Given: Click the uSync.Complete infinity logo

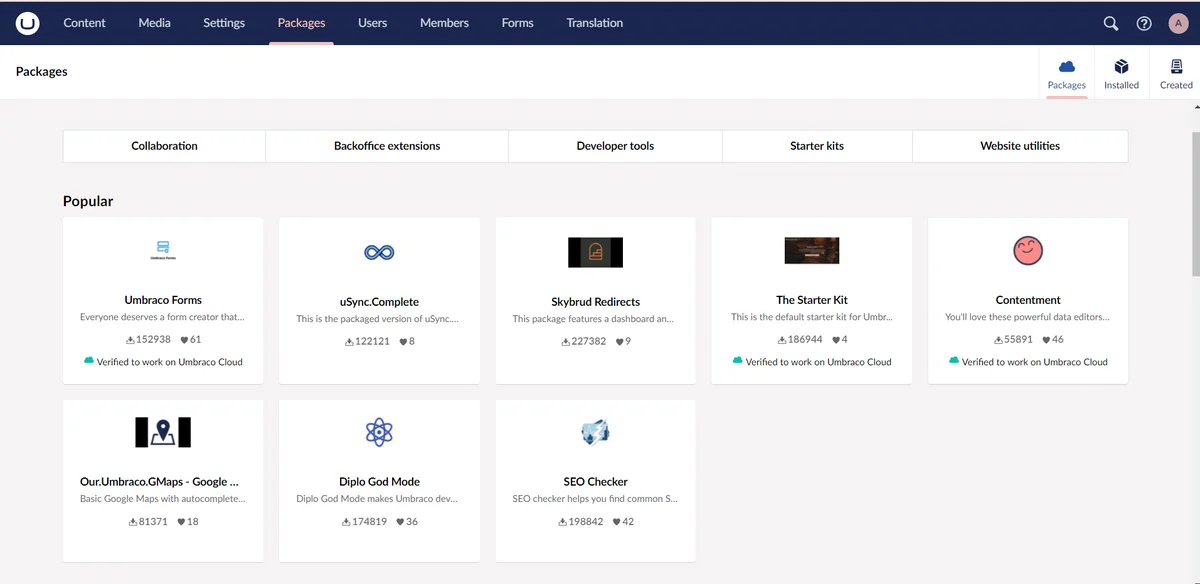Looking at the screenshot, I should click(379, 252).
